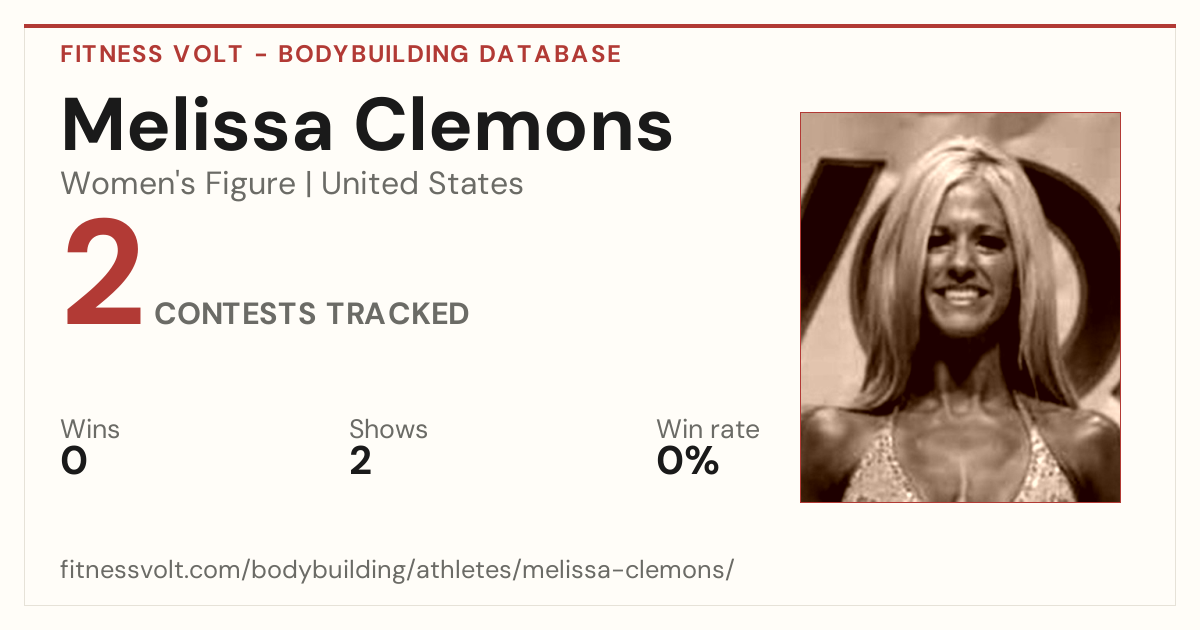Click the shows value 2
This screenshot has width=1200, height=630.
[360, 461]
